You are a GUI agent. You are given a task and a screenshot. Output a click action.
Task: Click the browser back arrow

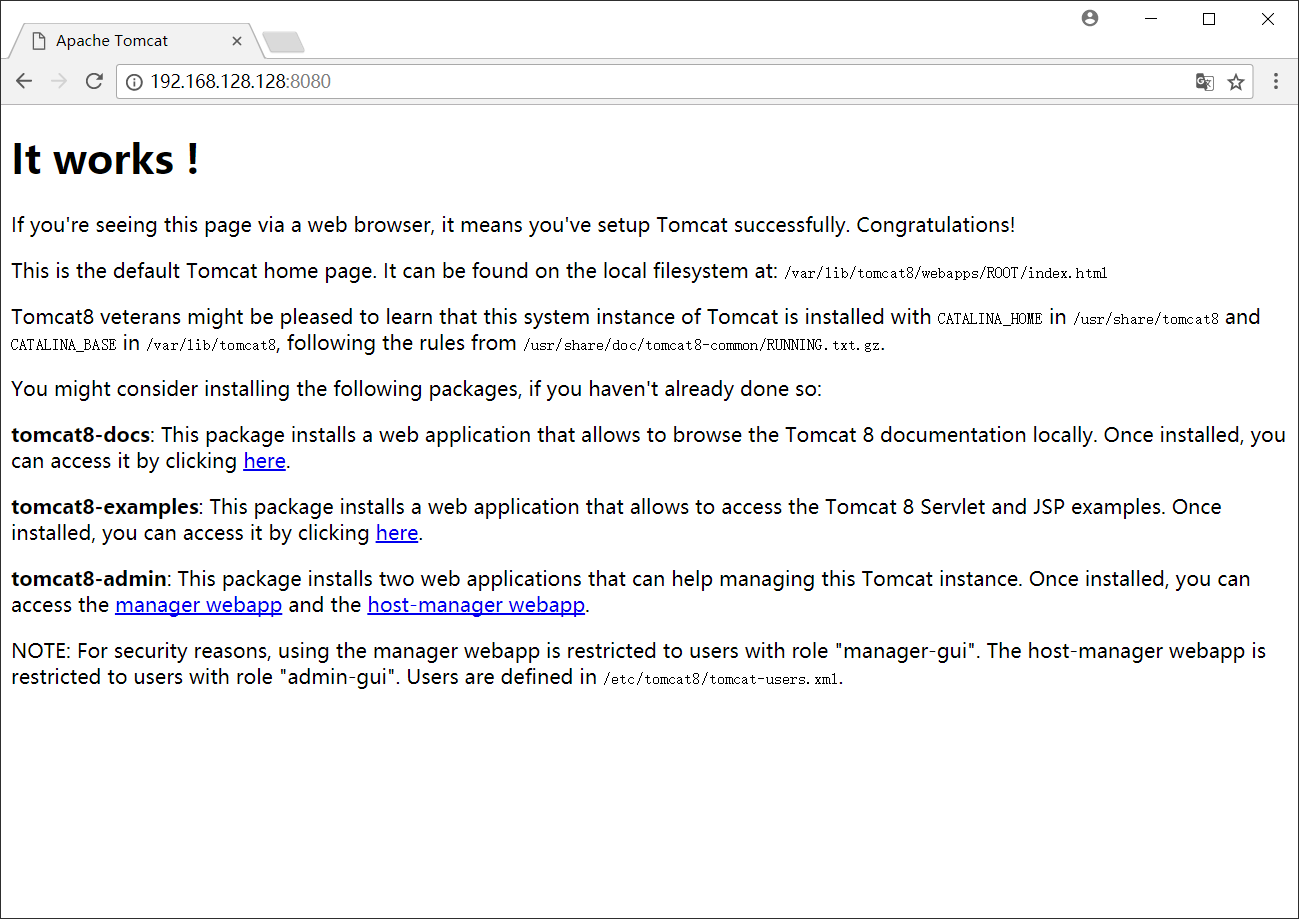pos(24,82)
